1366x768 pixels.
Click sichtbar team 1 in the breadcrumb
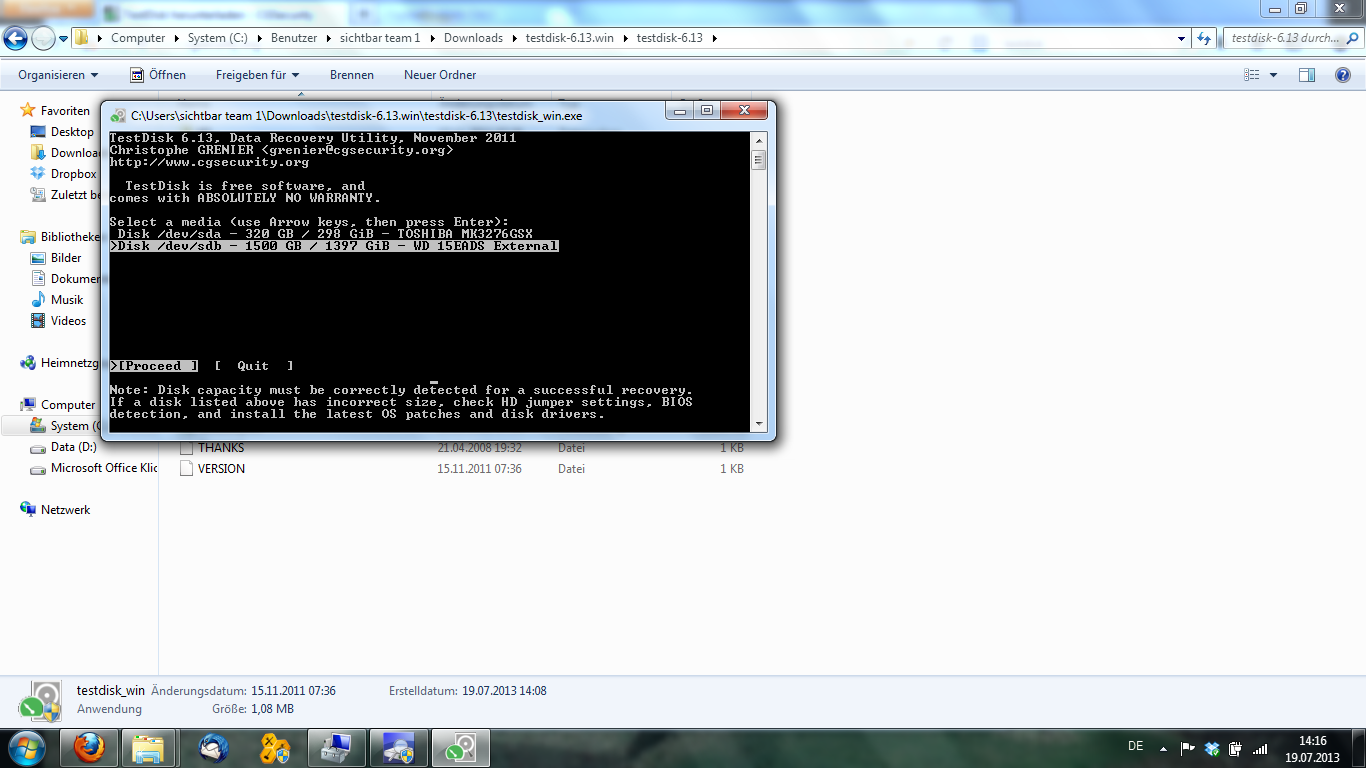(381, 38)
